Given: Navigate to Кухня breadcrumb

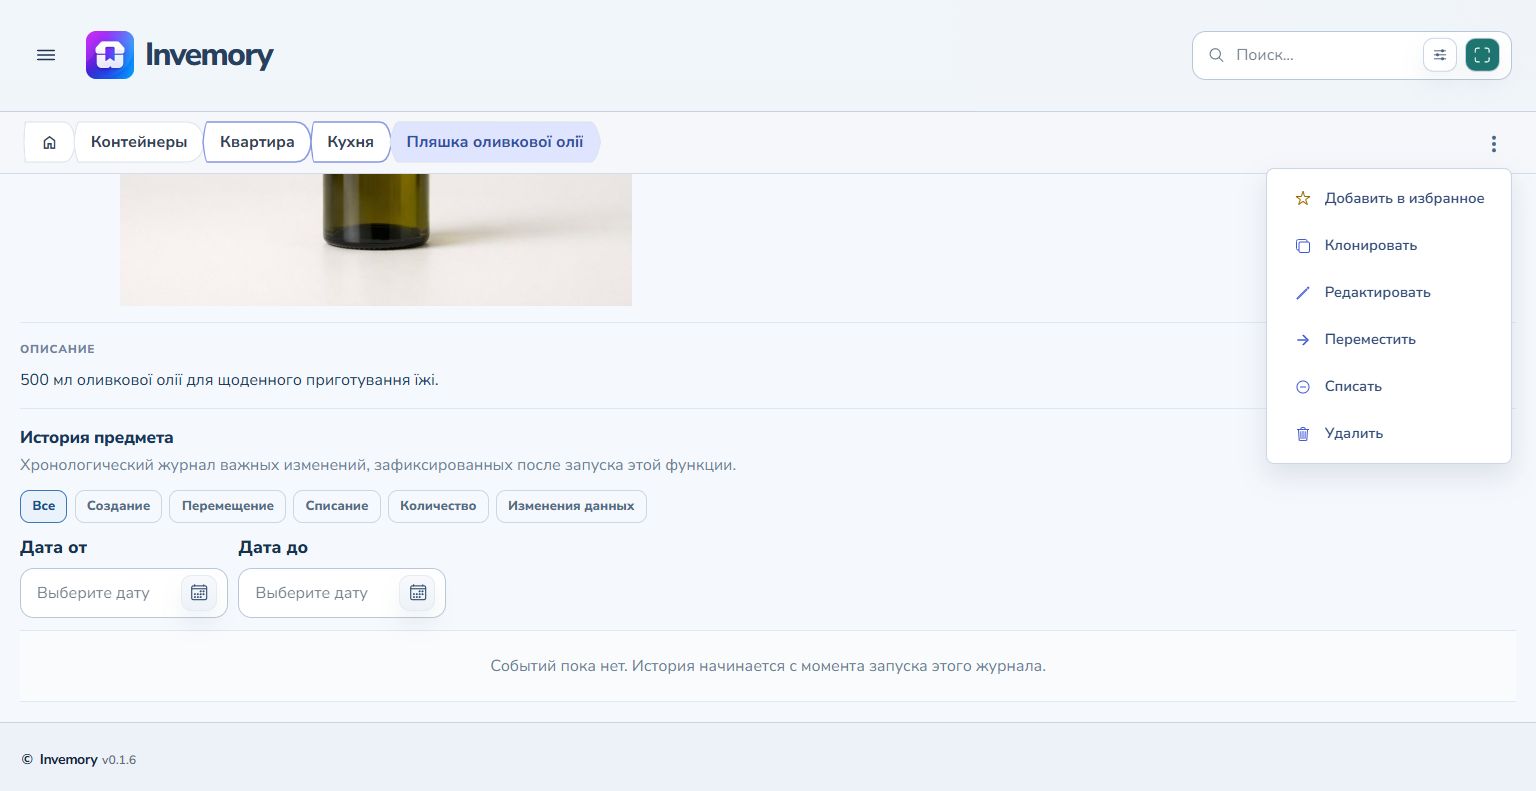Looking at the screenshot, I should pyautogui.click(x=350, y=142).
